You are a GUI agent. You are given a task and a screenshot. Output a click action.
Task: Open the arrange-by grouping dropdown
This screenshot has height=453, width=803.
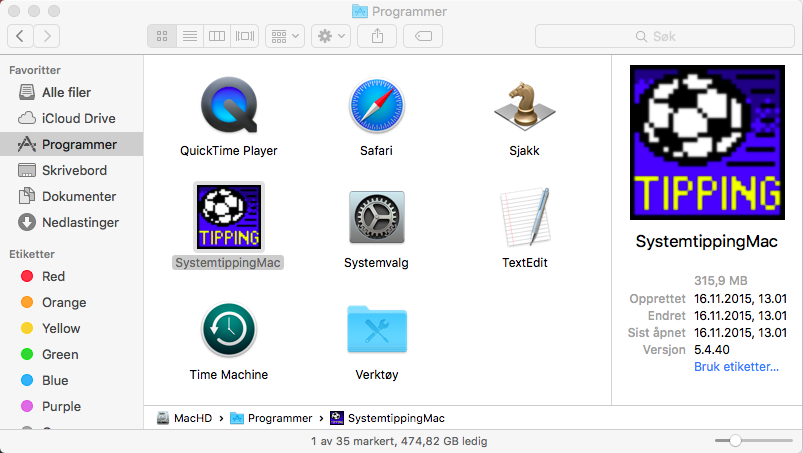[x=285, y=36]
